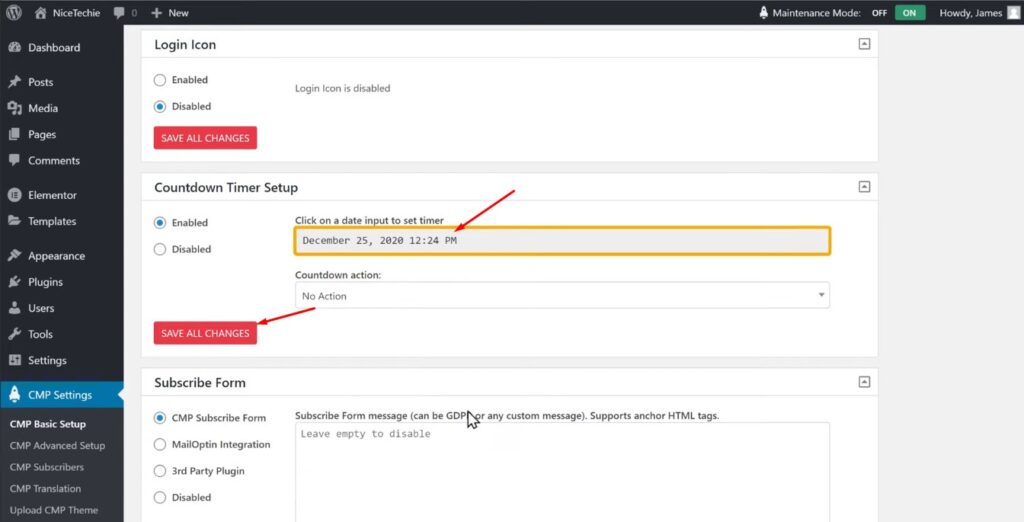The image size is (1024, 522).
Task: Disable the Countdown Timer radio option
Action: tap(160, 249)
